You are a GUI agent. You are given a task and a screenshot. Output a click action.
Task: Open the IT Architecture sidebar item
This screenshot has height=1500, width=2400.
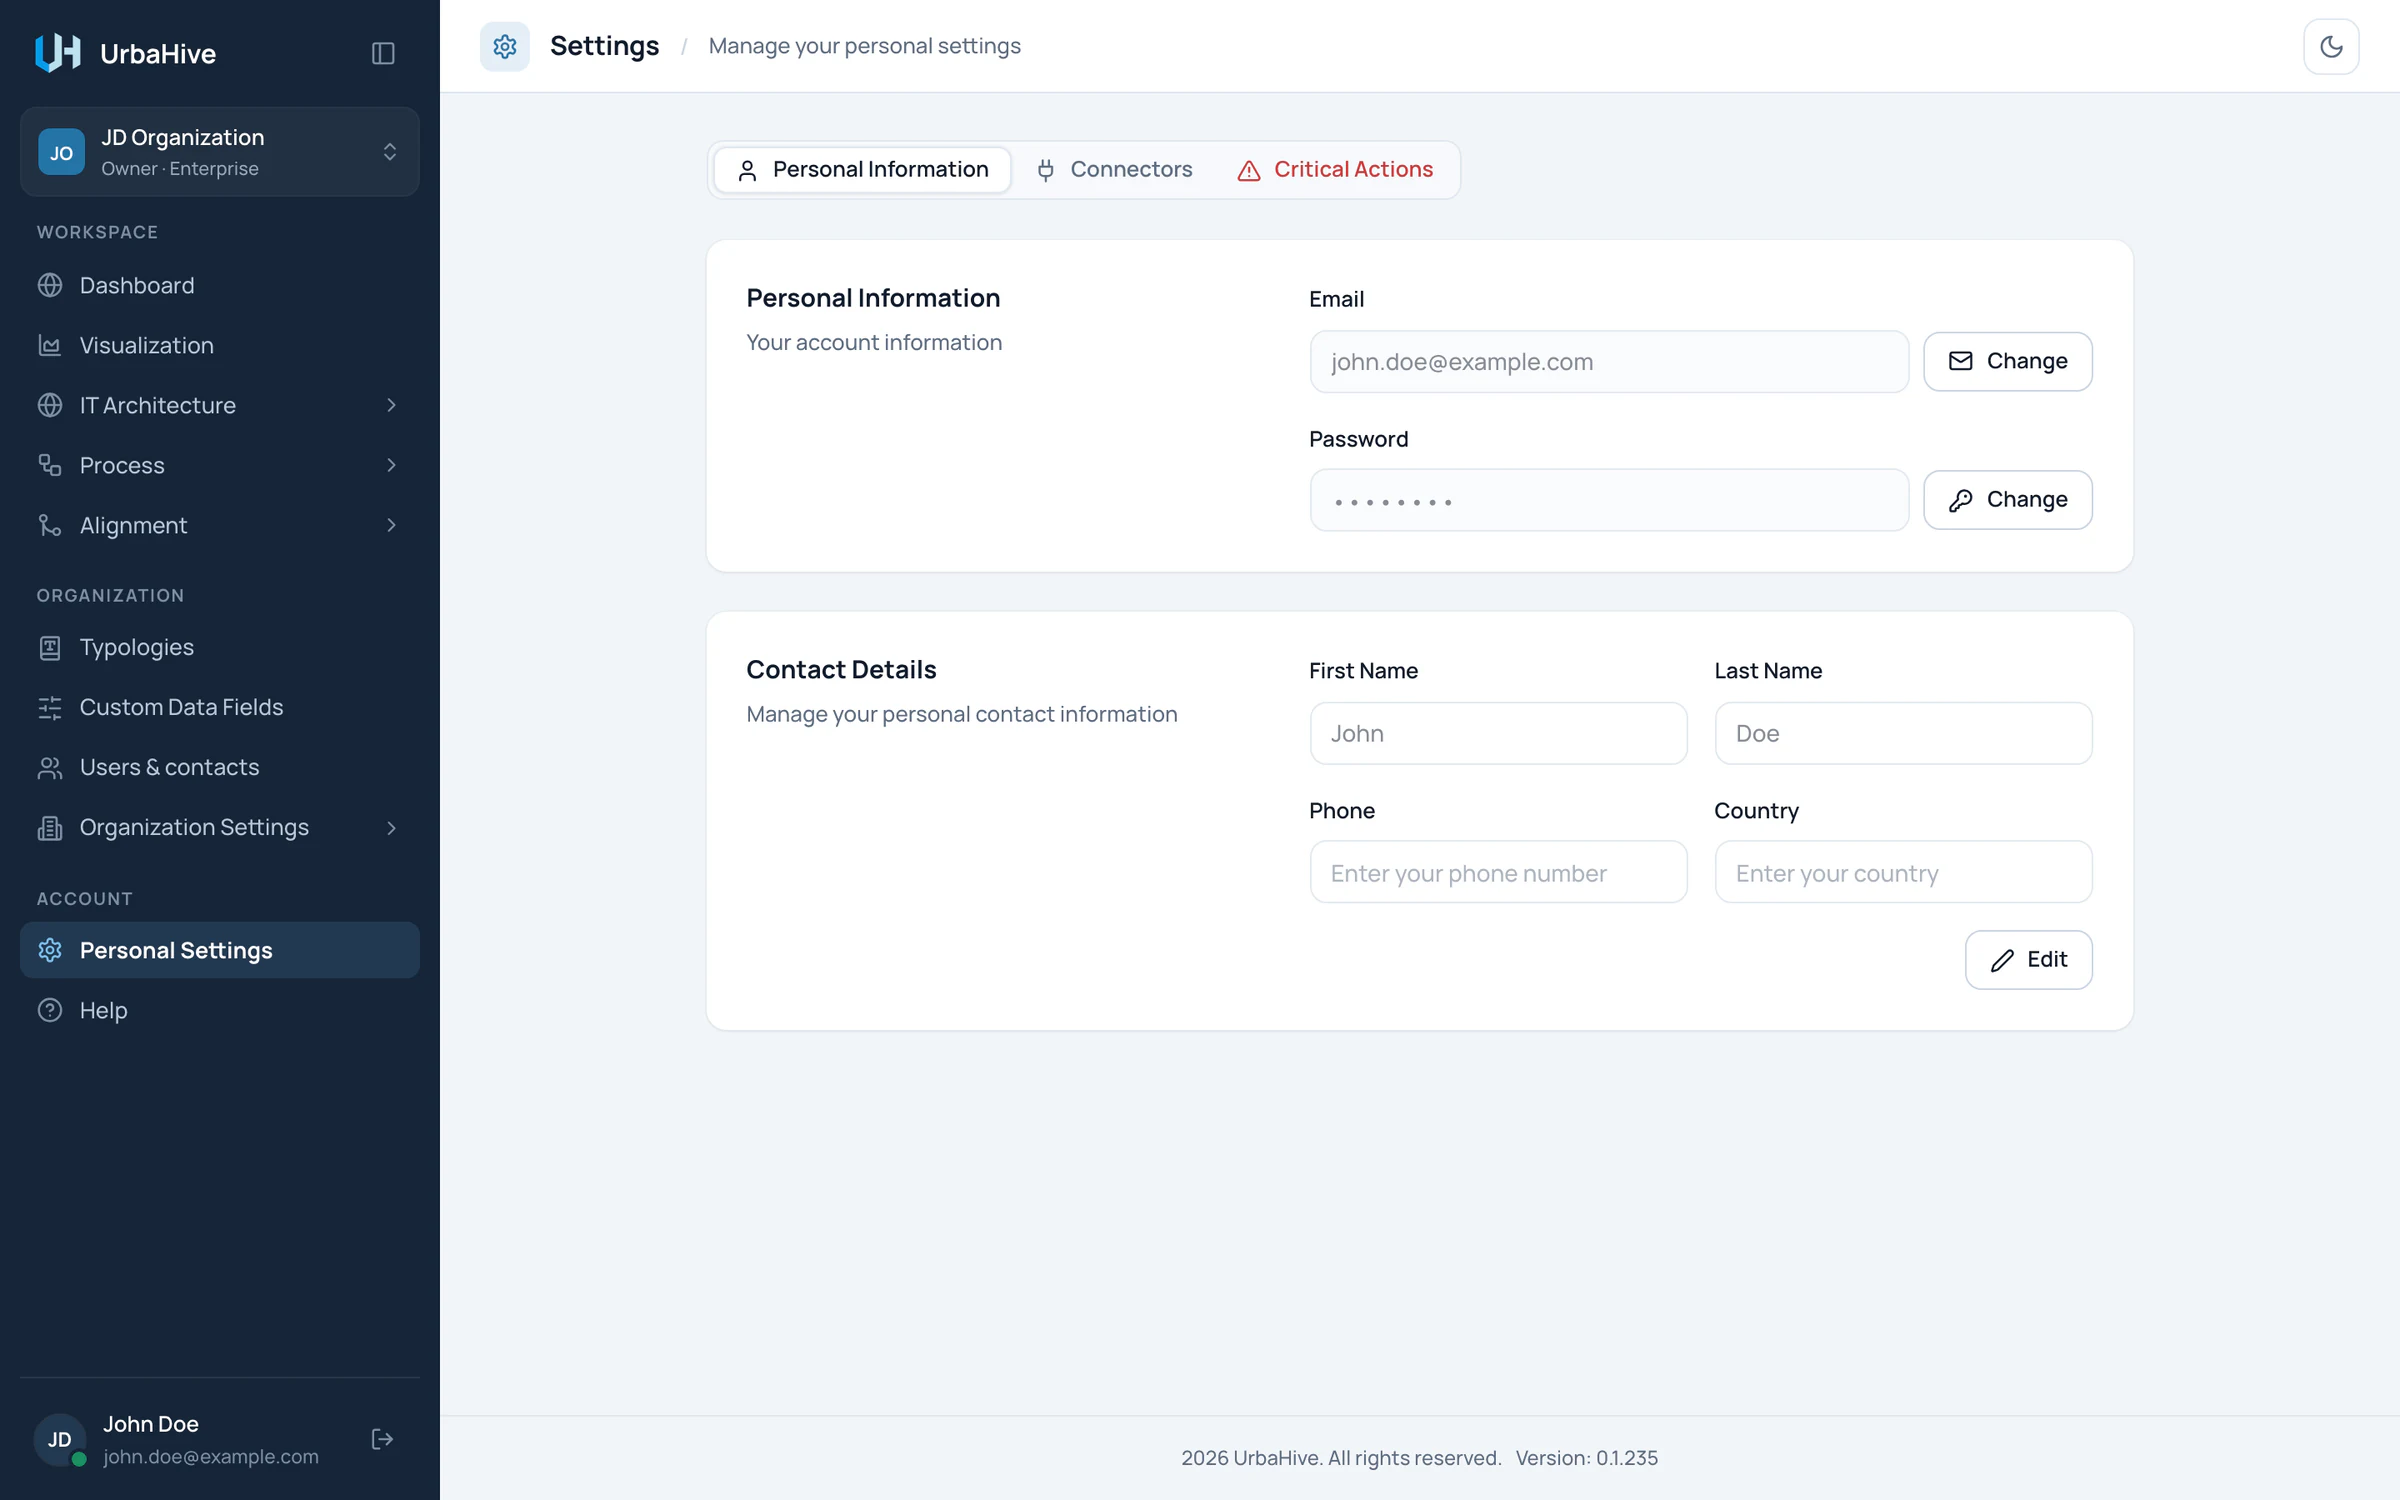[x=220, y=405]
